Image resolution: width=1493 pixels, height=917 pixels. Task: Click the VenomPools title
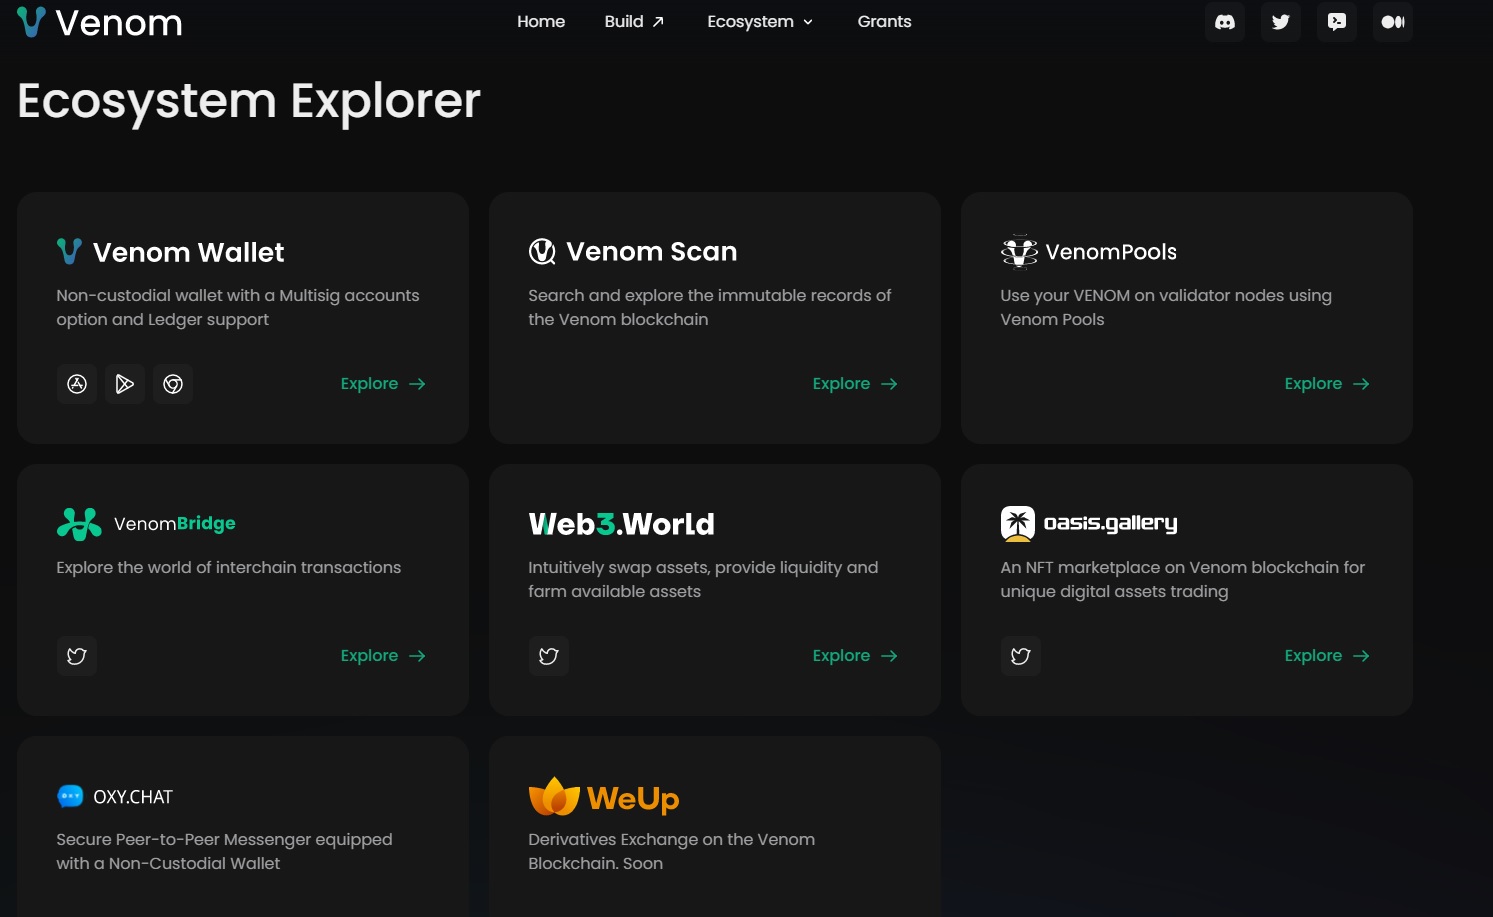point(1111,252)
